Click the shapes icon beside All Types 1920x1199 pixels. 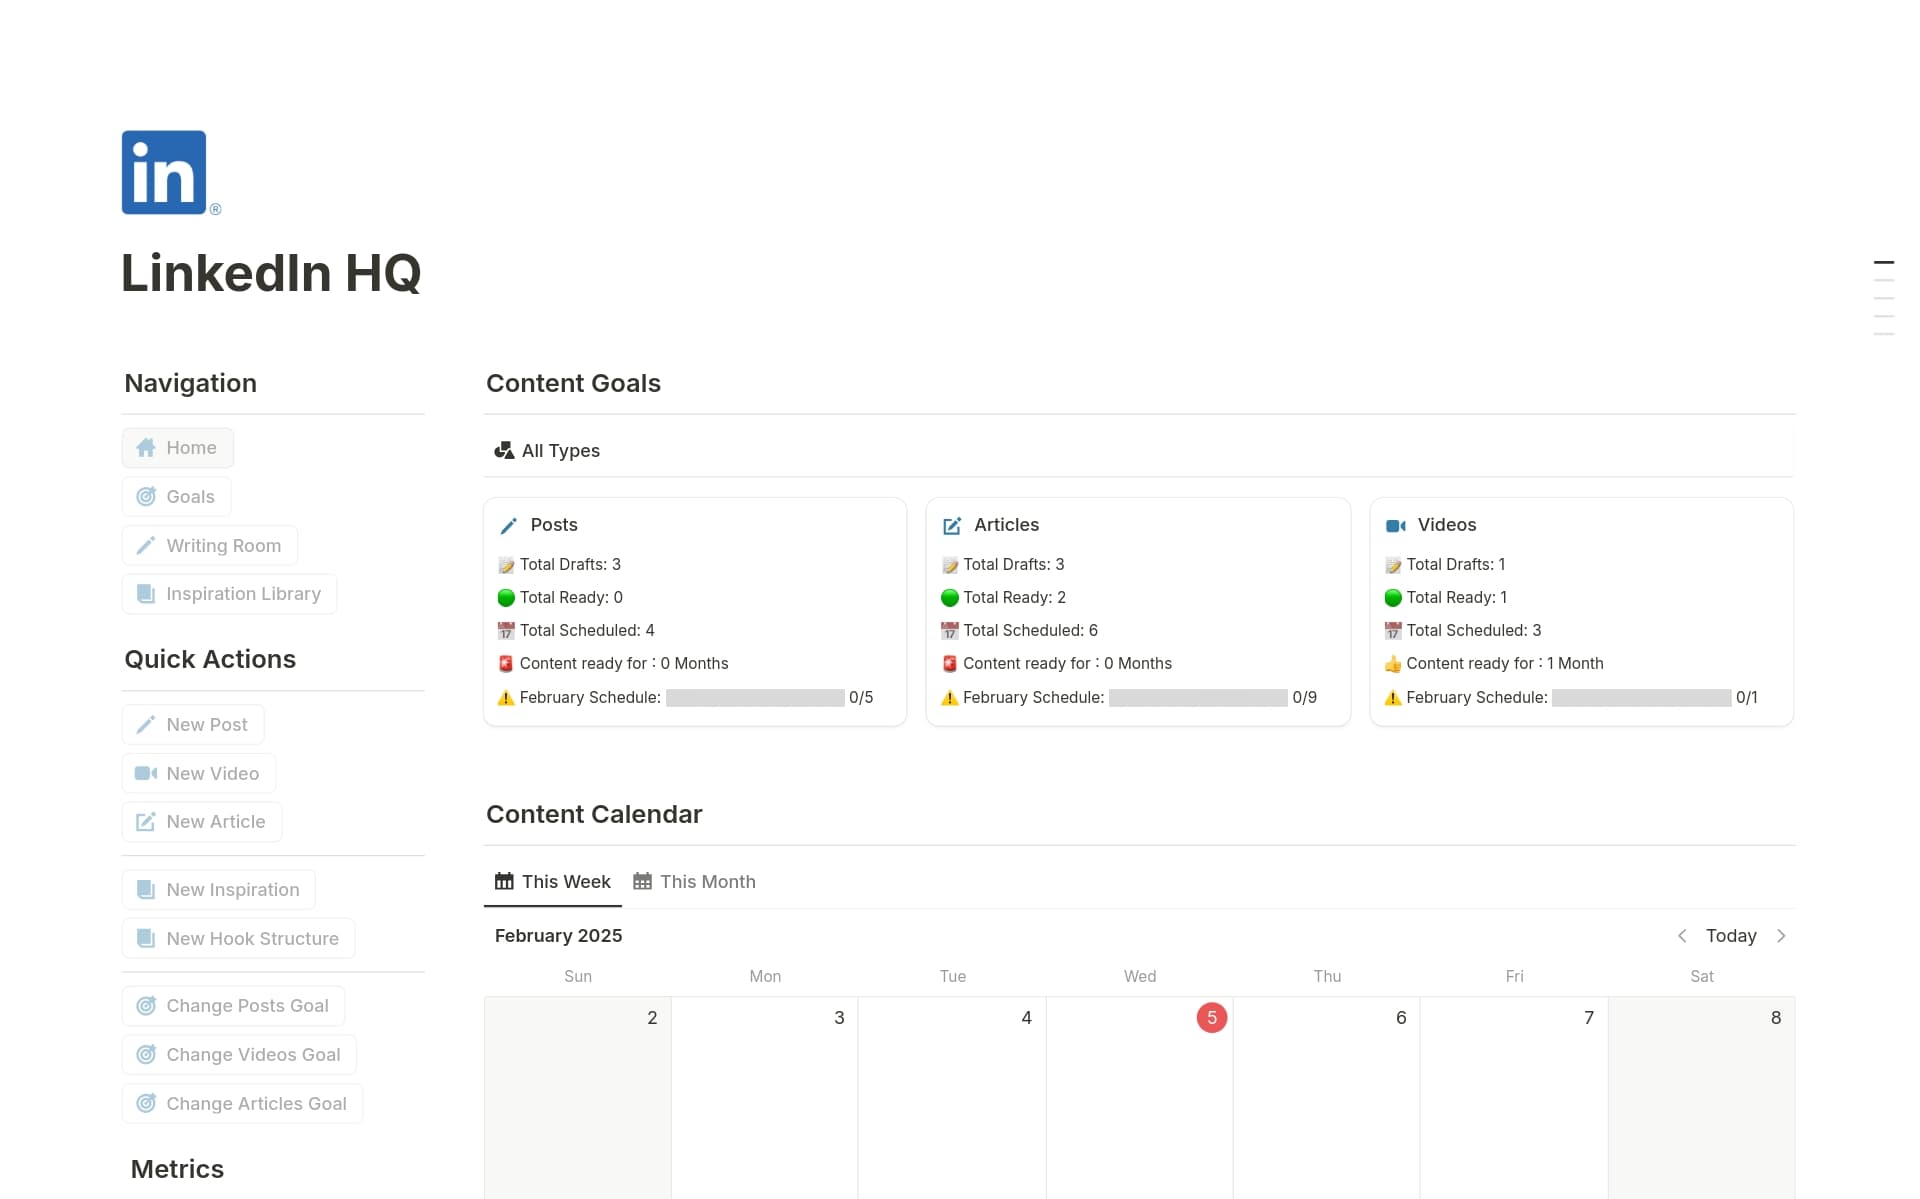(x=504, y=451)
